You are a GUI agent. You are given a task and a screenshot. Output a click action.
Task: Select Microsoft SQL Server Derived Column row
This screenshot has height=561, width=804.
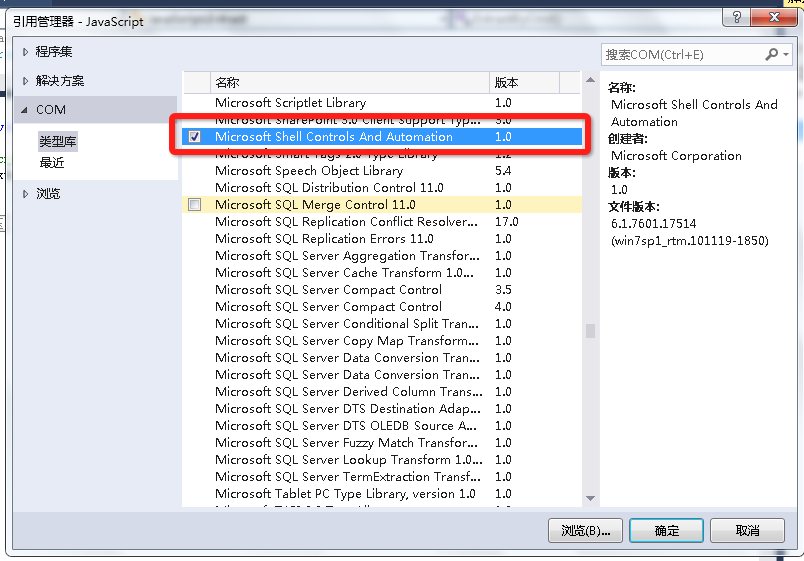382,391
